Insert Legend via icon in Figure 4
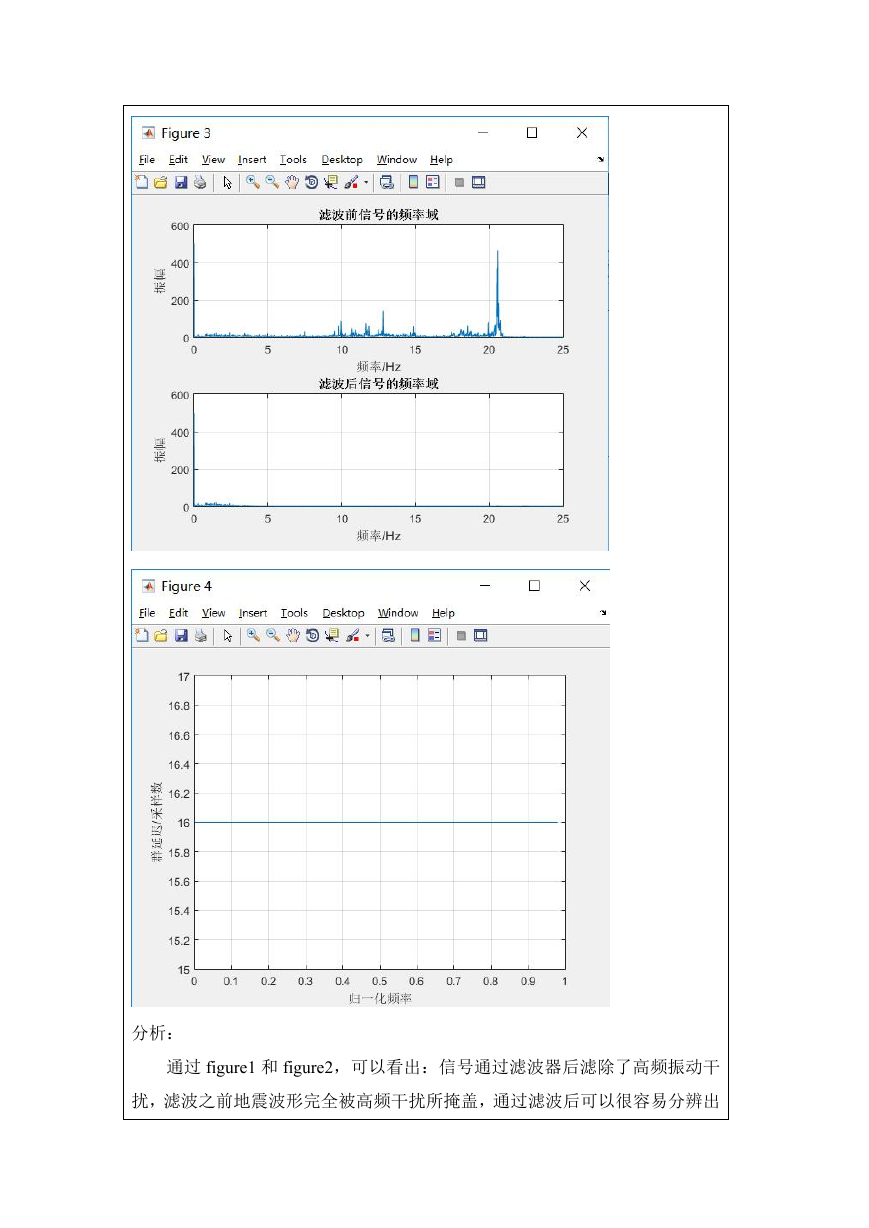Viewport: 869px width, 1228px height. pyautogui.click(x=434, y=635)
